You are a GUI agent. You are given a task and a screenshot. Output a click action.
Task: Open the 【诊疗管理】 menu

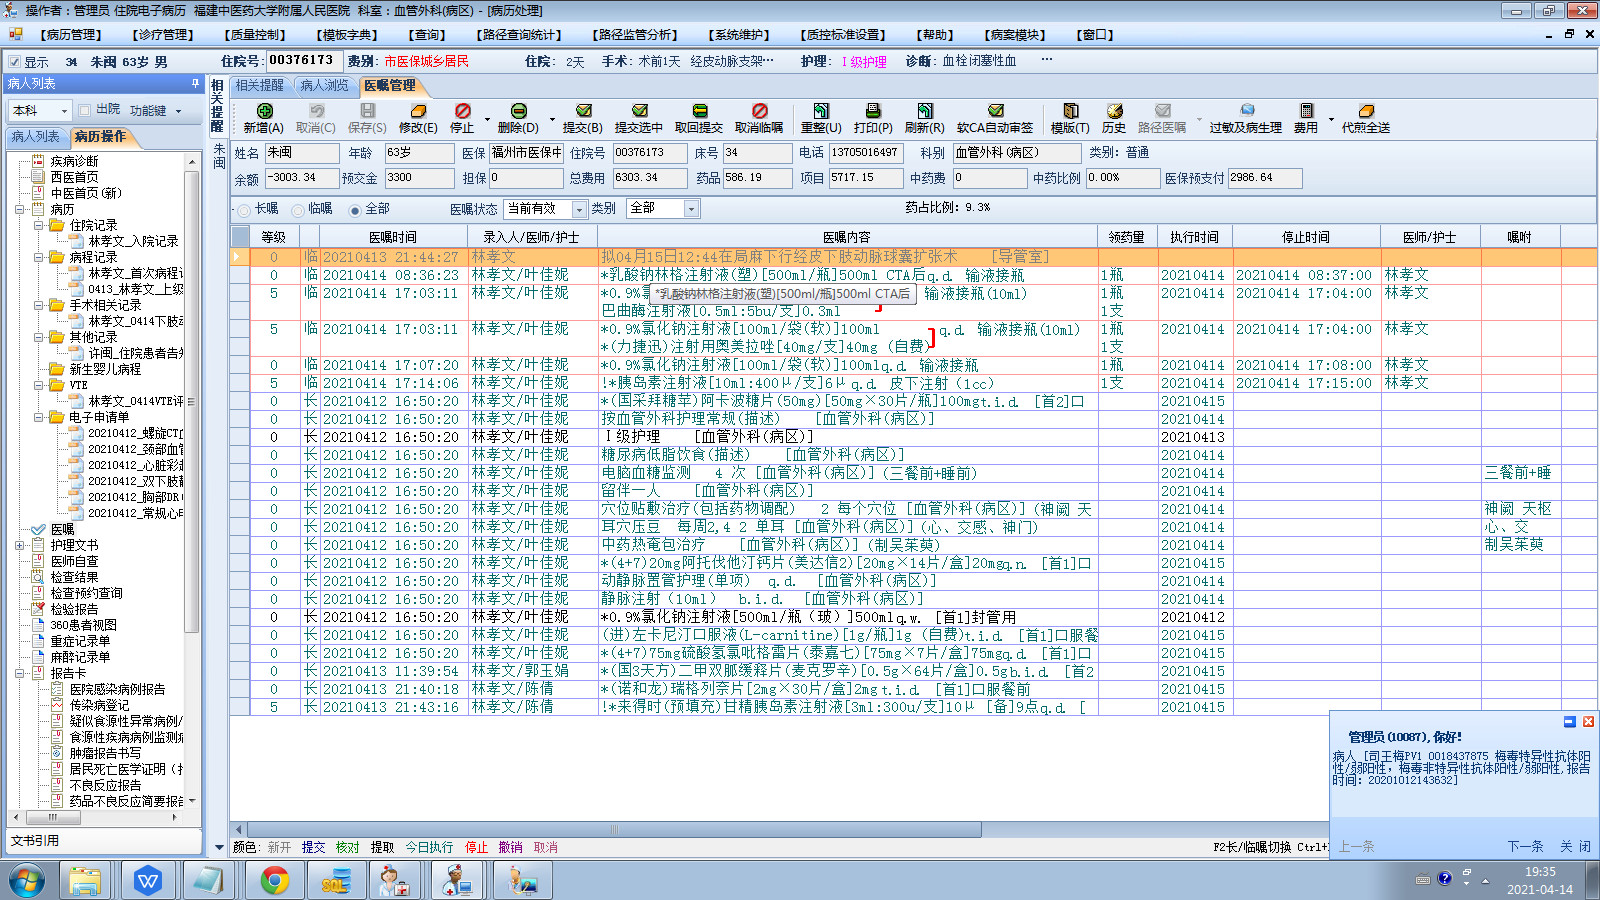tap(163, 35)
